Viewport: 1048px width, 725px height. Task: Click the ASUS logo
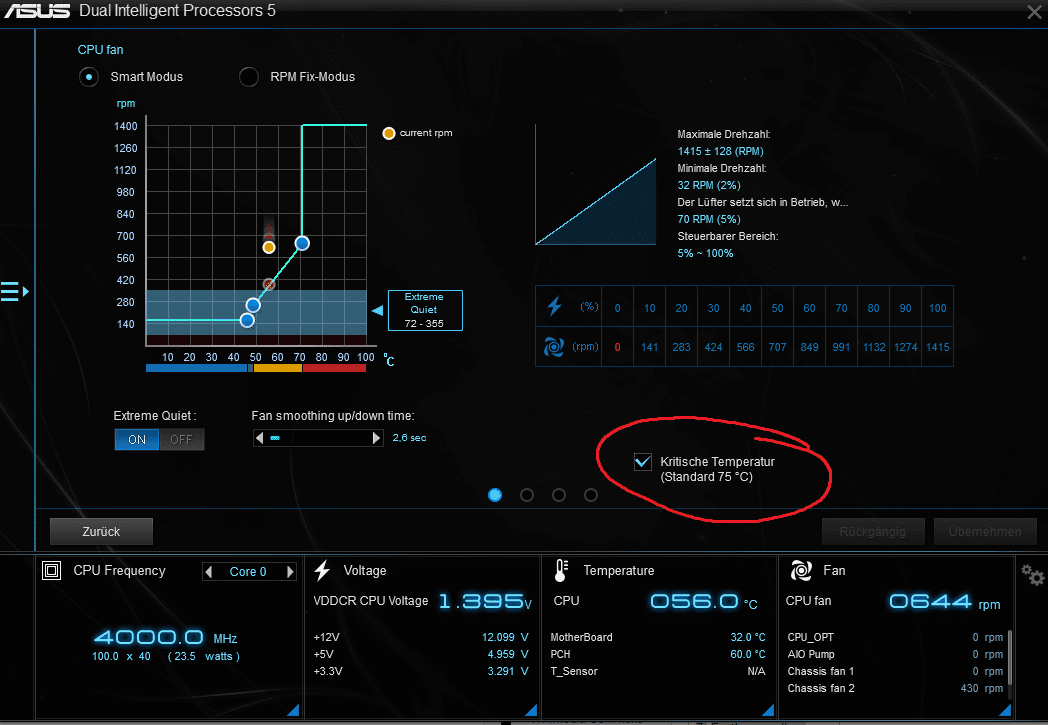click(x=37, y=11)
